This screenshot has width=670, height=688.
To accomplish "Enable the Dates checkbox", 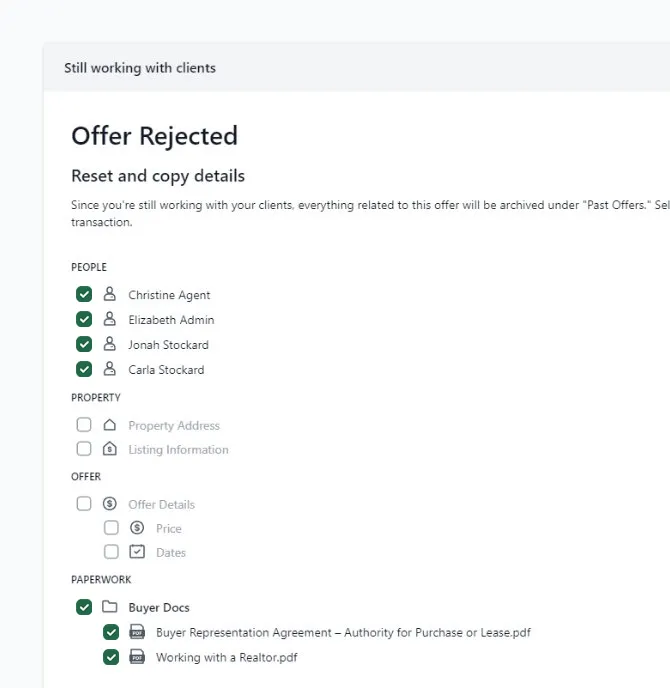I will tap(111, 552).
